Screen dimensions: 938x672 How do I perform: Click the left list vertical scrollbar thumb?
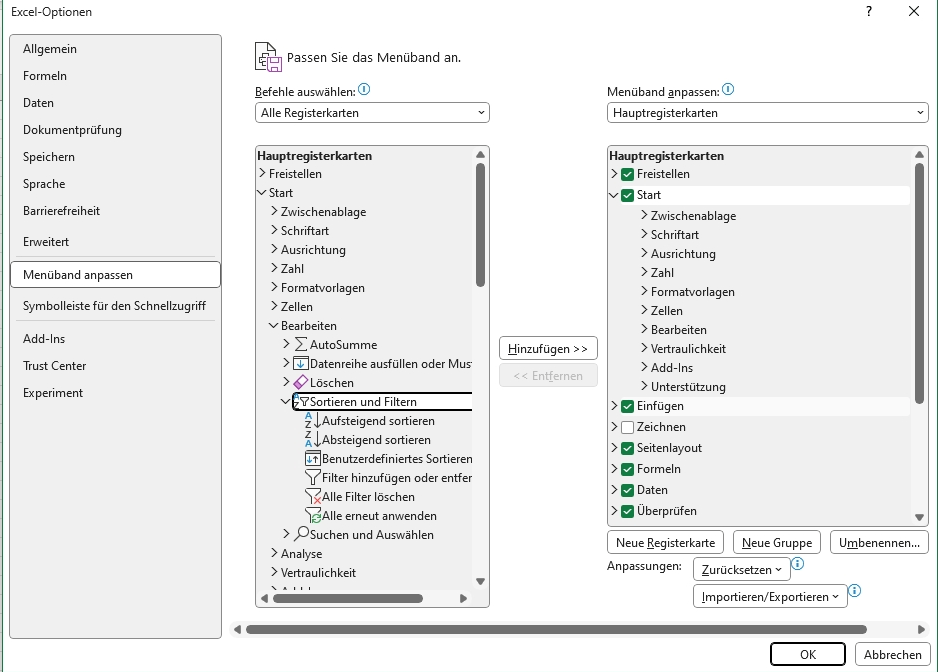point(480,224)
